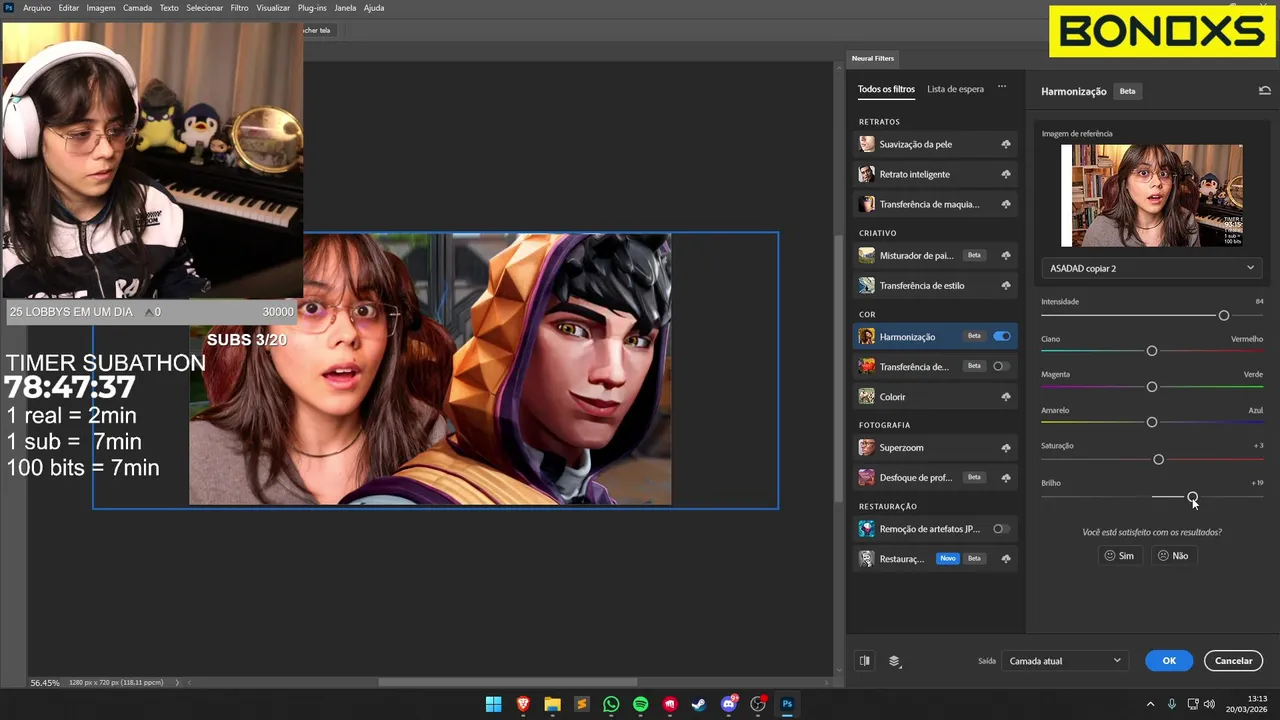Click the layer preview stack icon
This screenshot has width=1280, height=720.
coord(894,661)
